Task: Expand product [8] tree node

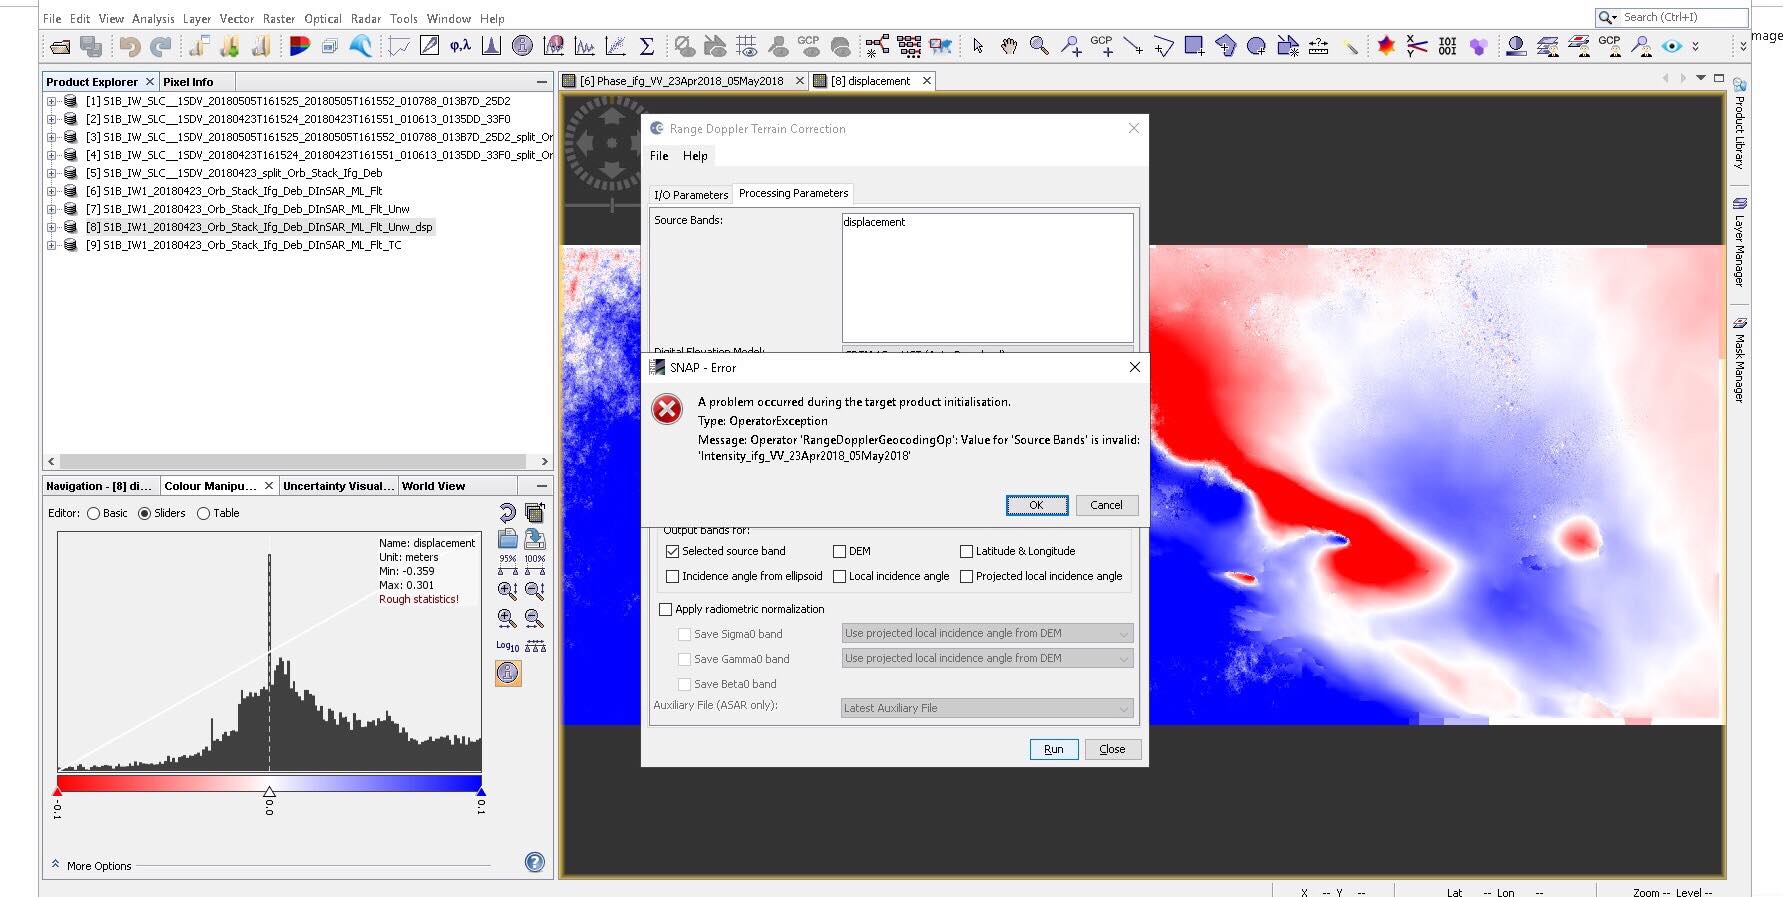Action: click(51, 227)
